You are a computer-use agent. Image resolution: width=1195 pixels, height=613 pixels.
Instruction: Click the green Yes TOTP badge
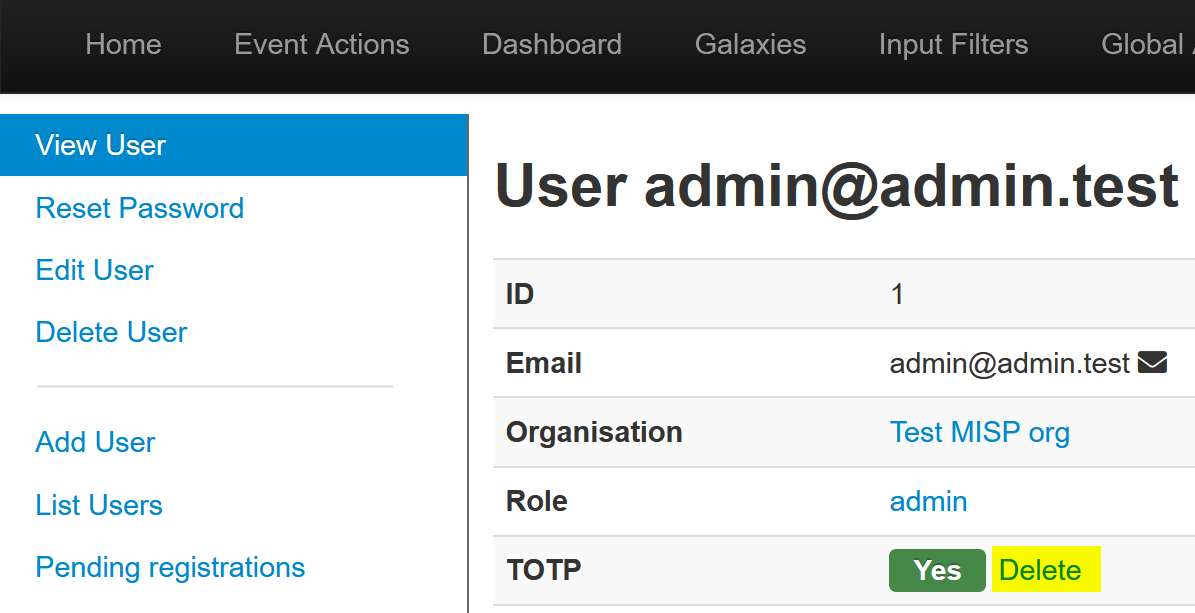[x=936, y=570]
